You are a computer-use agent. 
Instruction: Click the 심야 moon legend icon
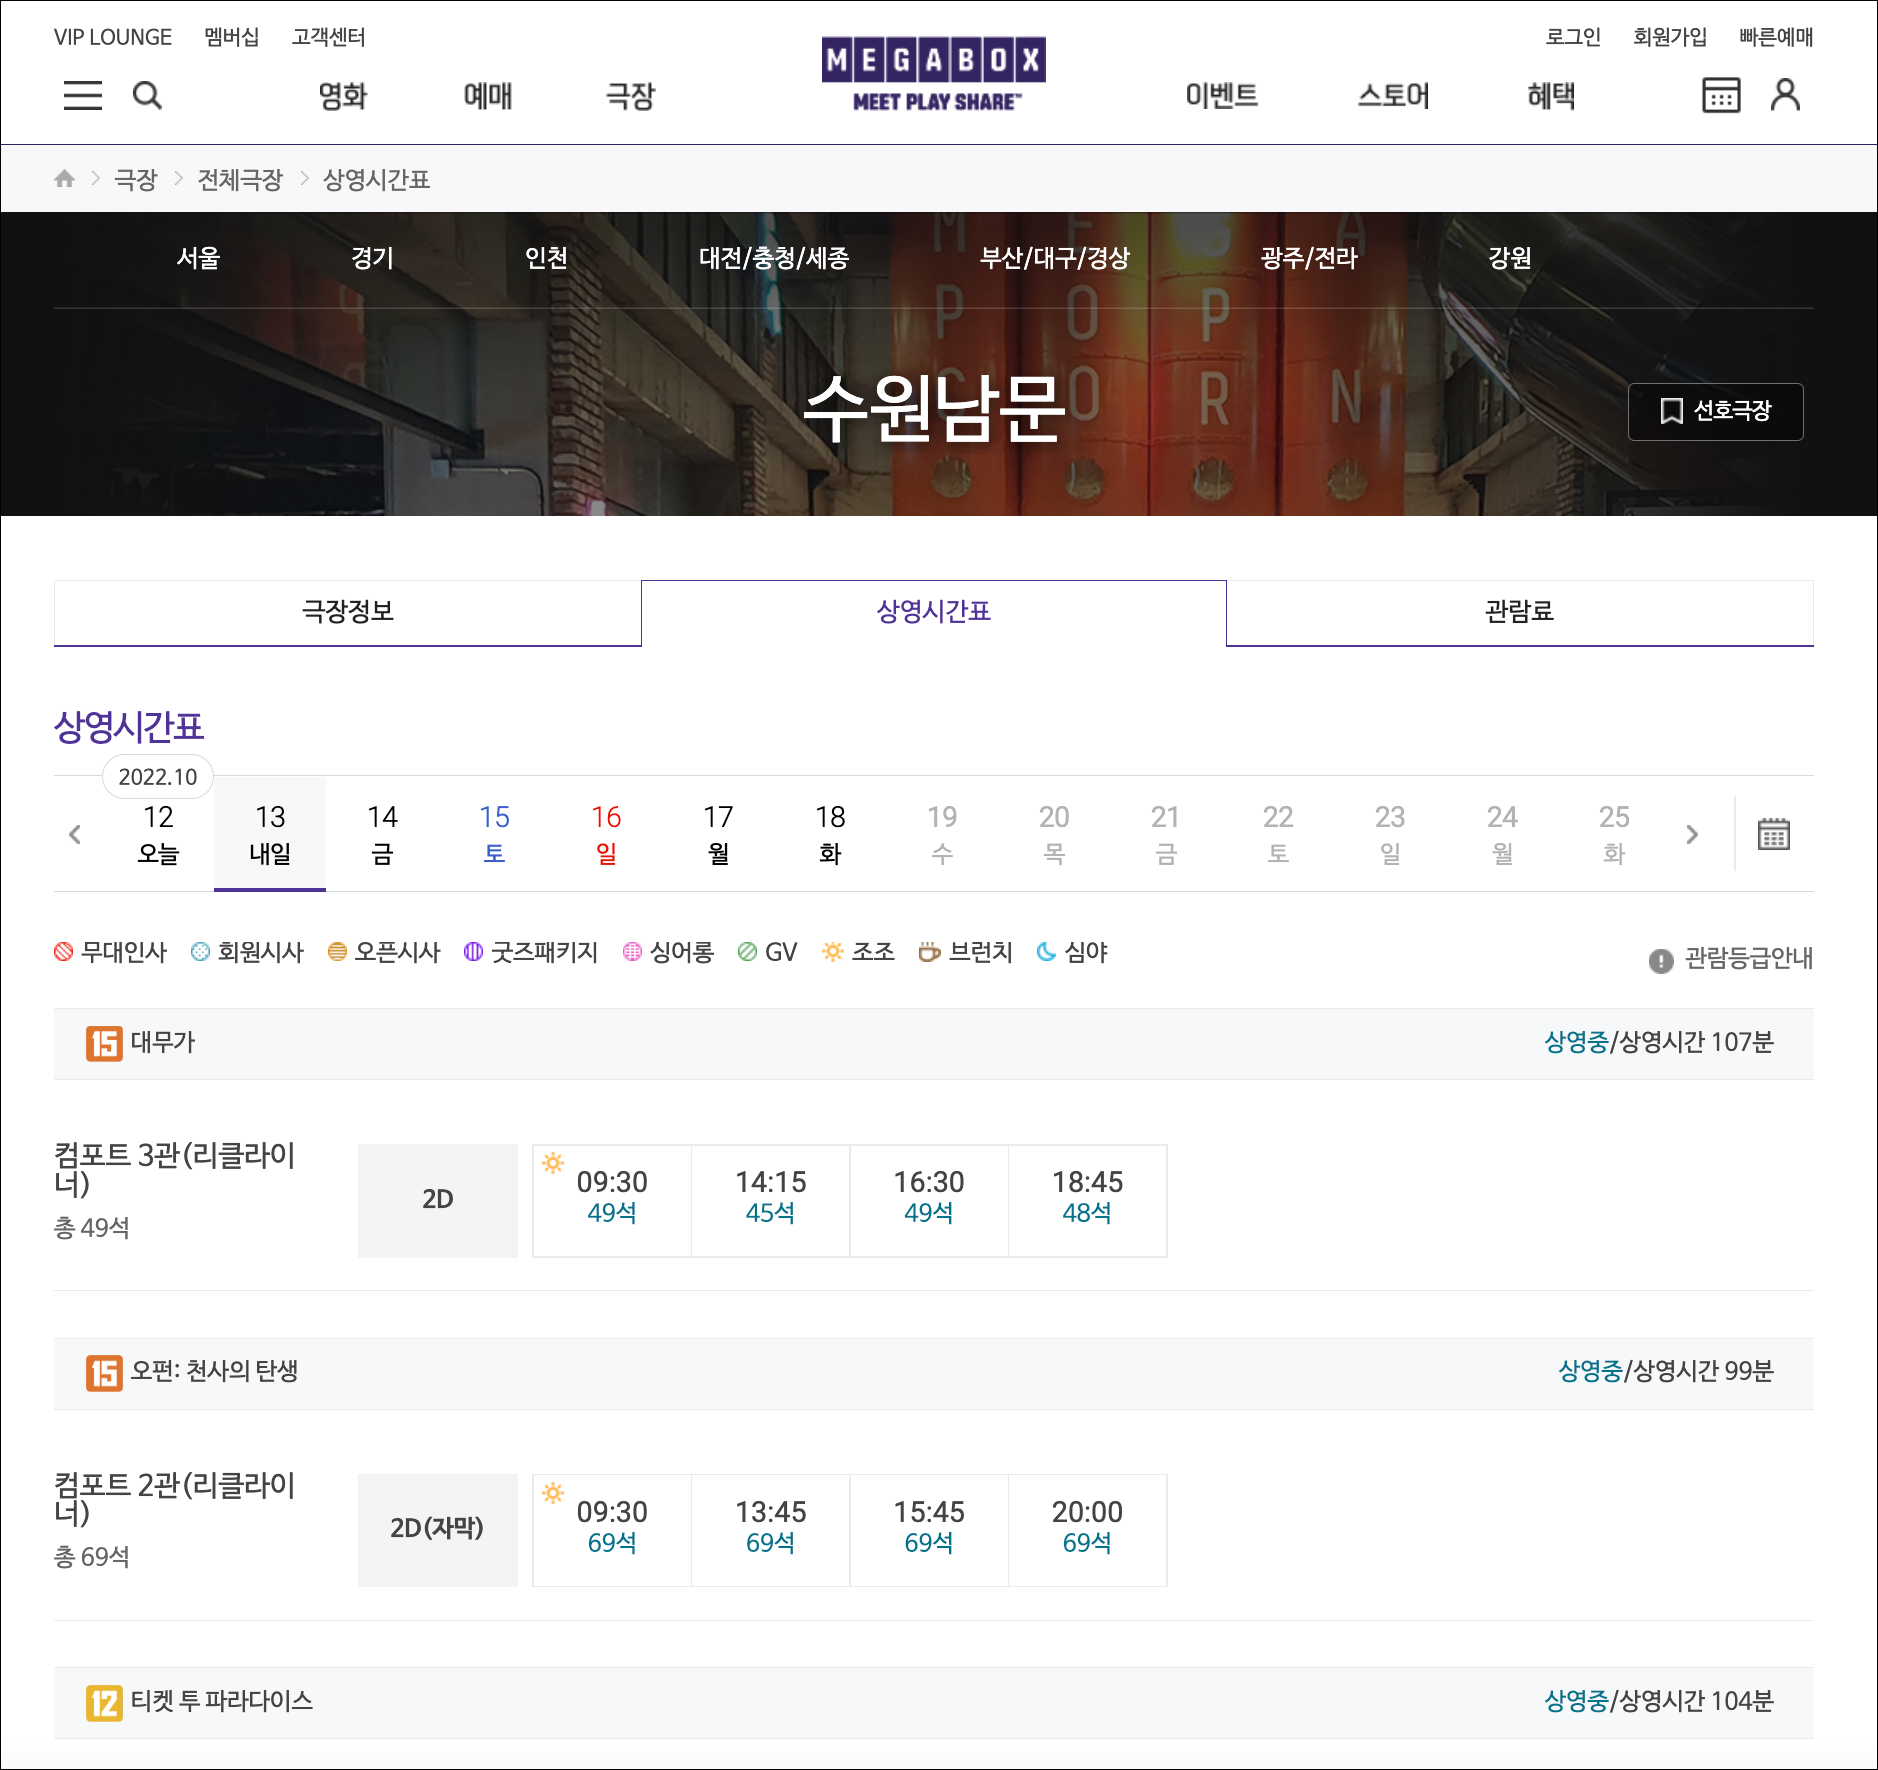point(1046,952)
